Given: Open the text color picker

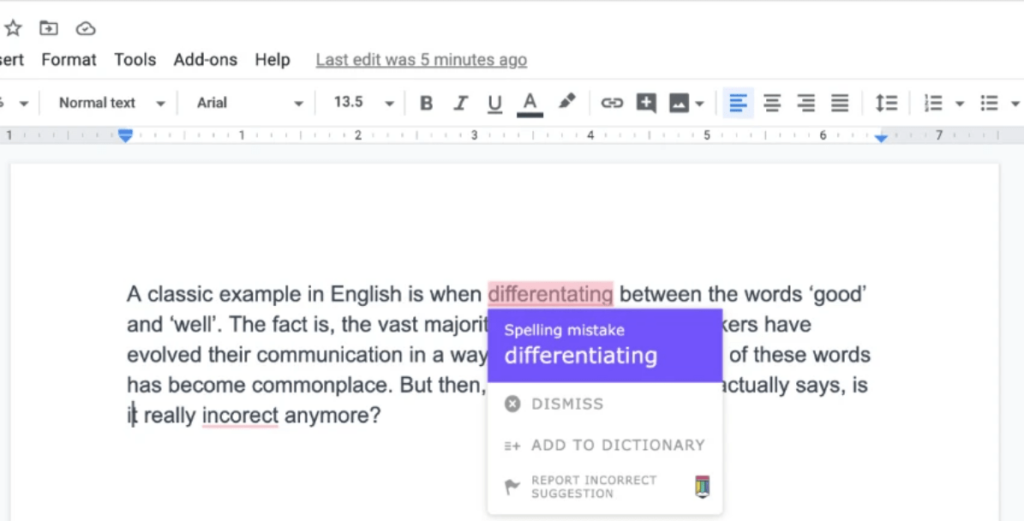Looking at the screenshot, I should tap(530, 104).
